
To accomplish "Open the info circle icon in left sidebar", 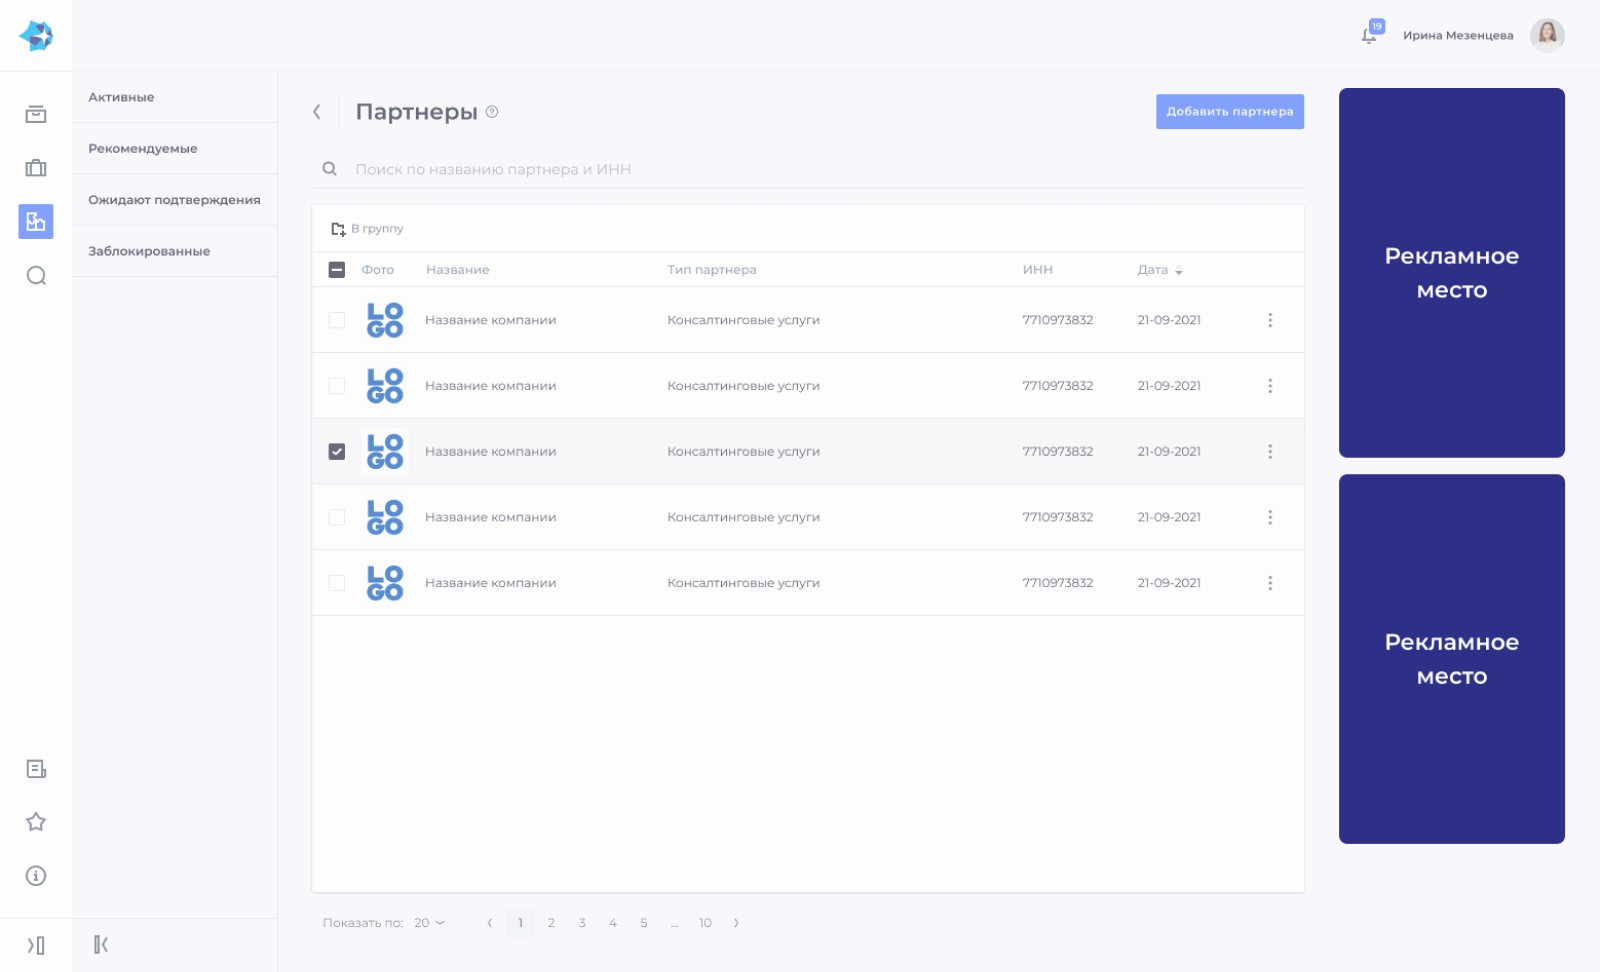I will 36,876.
